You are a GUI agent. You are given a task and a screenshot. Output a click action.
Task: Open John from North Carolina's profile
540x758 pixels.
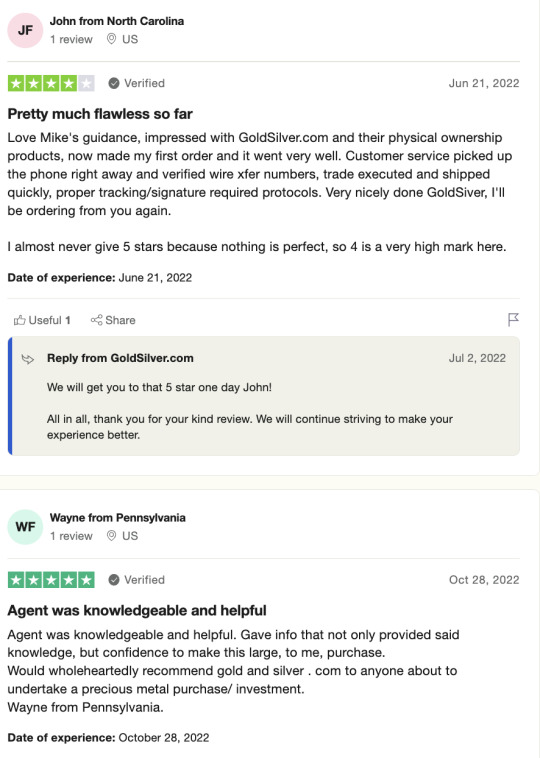[x=117, y=21]
